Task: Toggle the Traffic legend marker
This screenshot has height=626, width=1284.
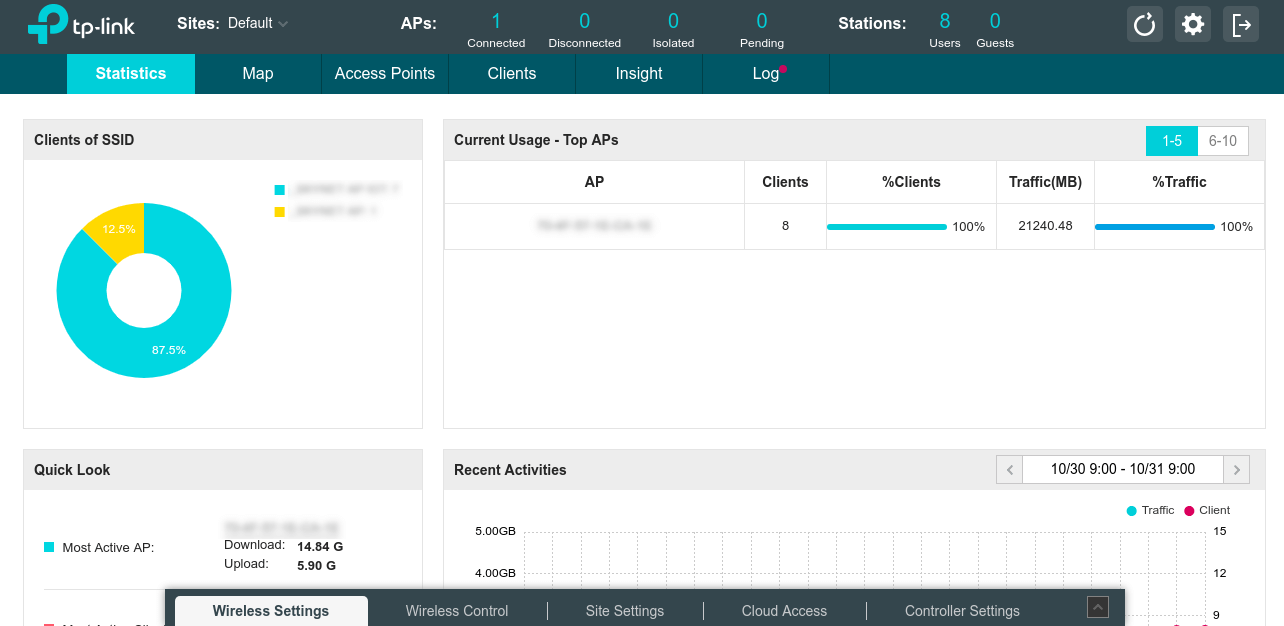Action: click(1132, 511)
